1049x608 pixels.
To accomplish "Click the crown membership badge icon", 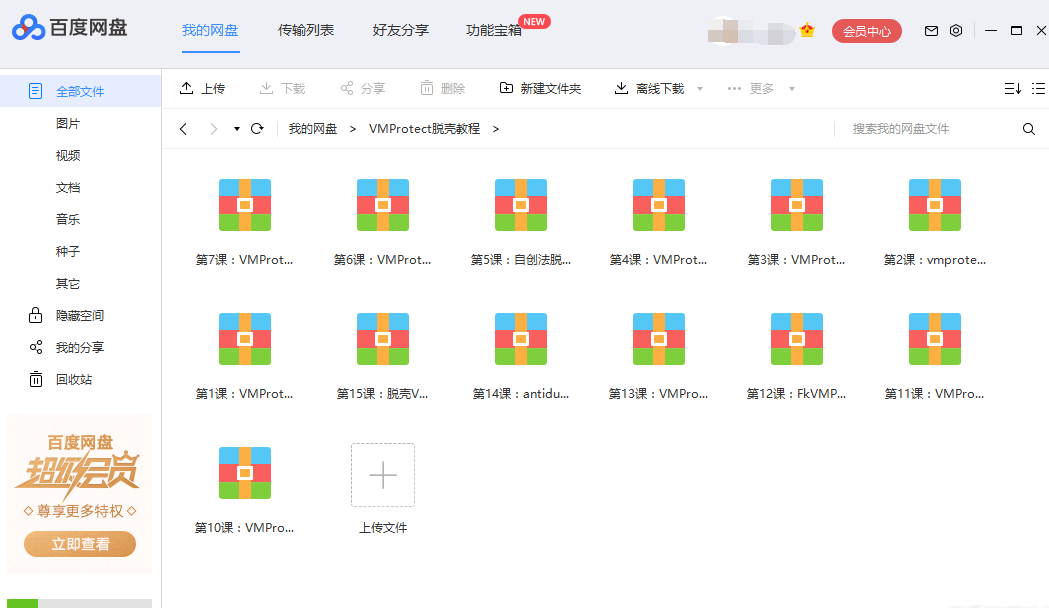I will [x=807, y=31].
